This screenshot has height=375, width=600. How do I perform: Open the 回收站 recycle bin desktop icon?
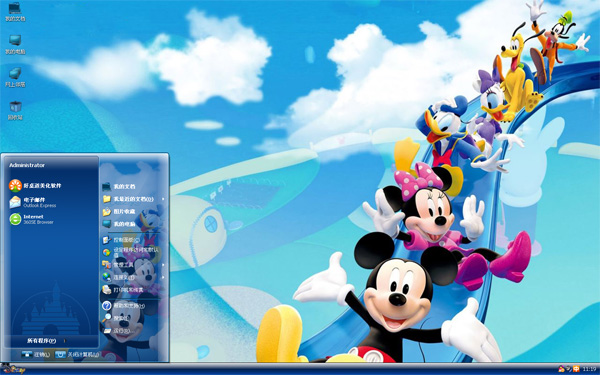(15, 110)
